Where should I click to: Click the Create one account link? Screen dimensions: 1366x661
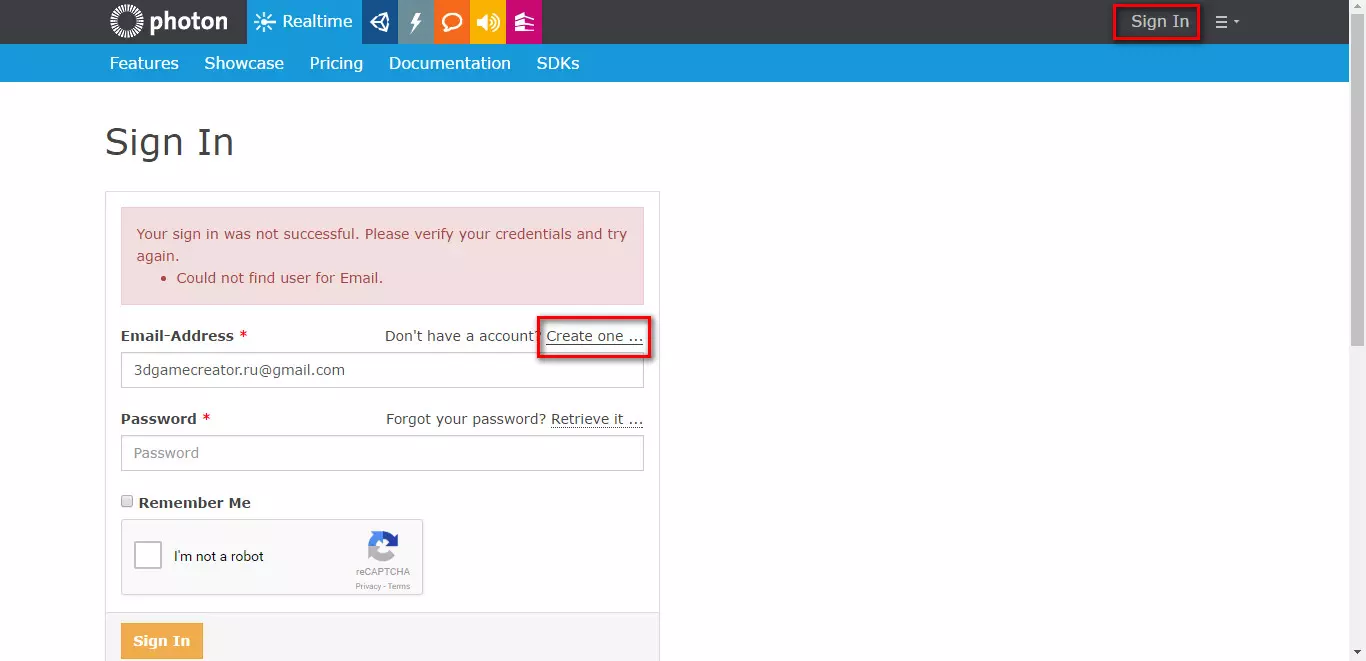(x=594, y=337)
